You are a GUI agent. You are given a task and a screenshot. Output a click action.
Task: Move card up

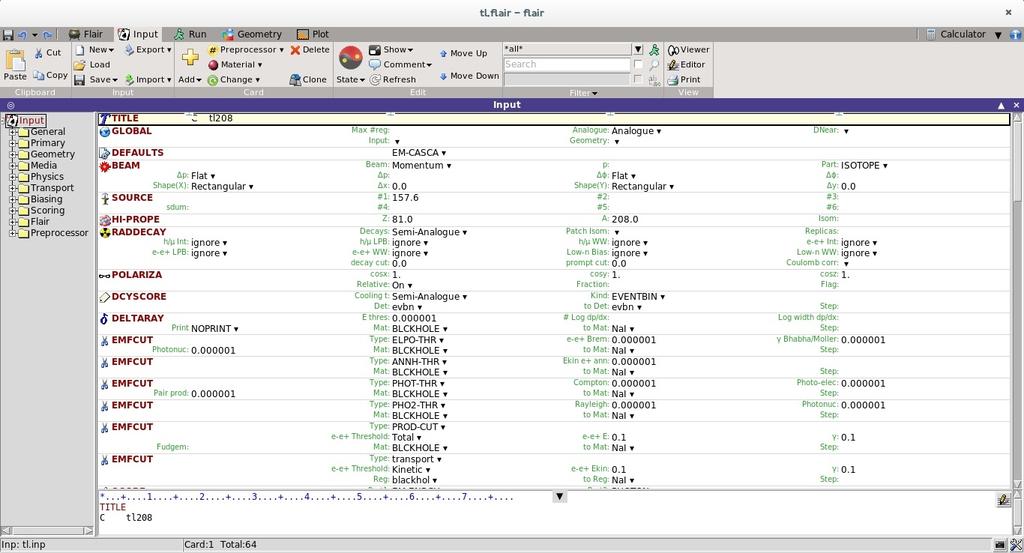tap(463, 54)
